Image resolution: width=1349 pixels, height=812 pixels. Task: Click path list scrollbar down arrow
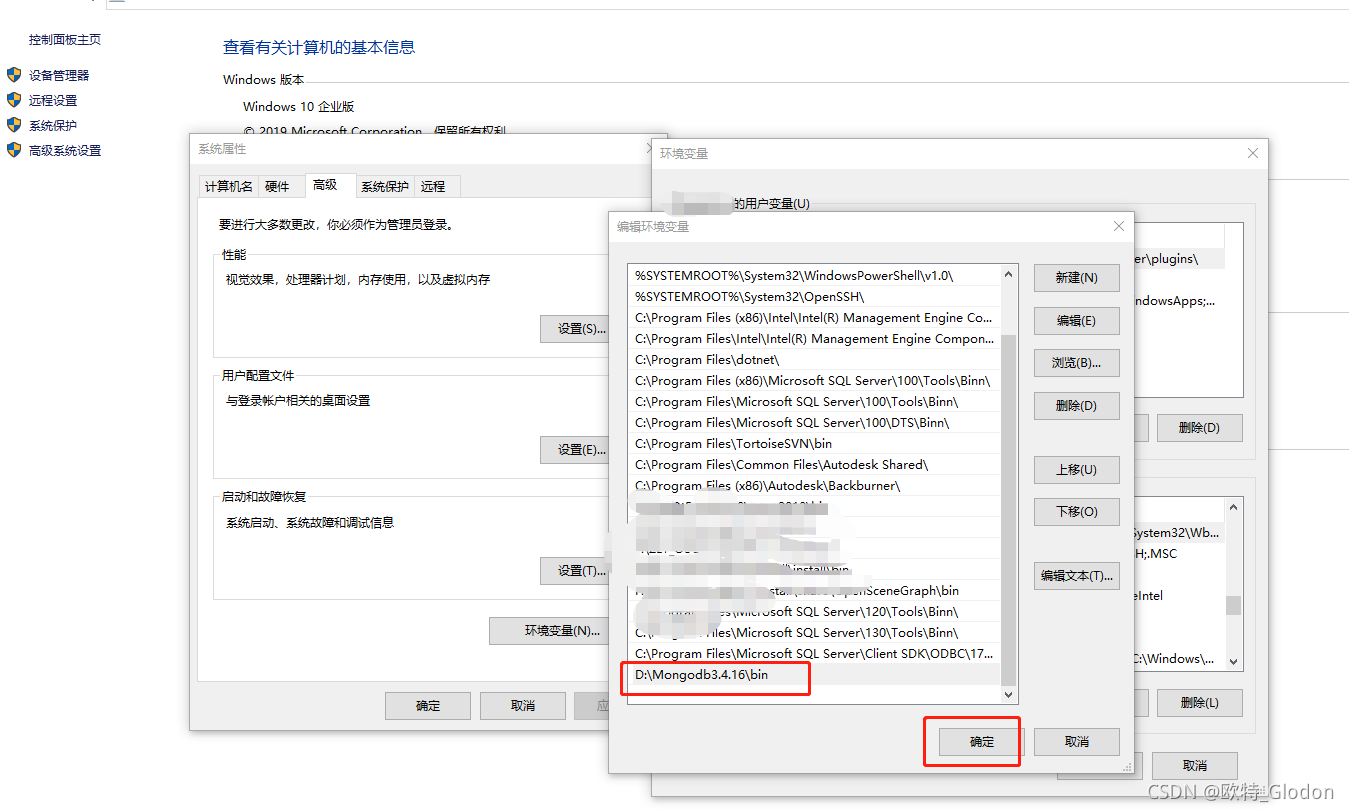tap(1008, 695)
